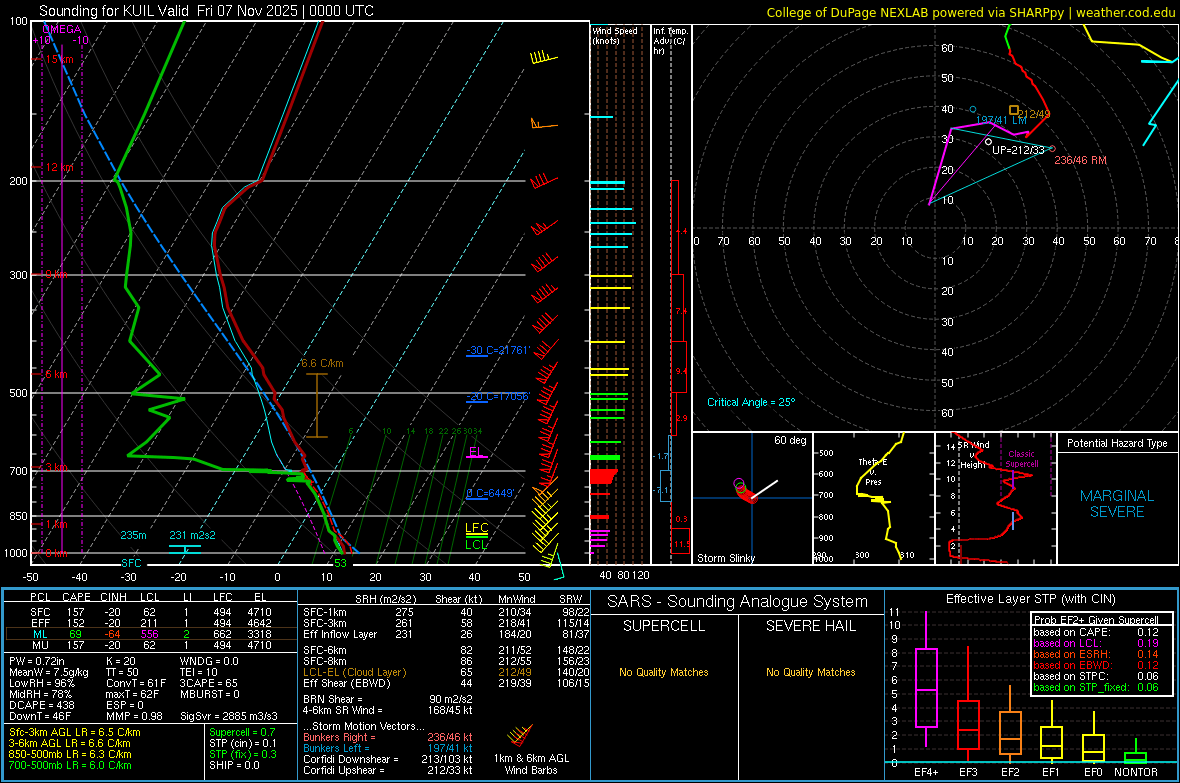Click the 'Bunkers Left = 197/41 kt' line
Viewport: 1180px width, 783px height.
388,748
